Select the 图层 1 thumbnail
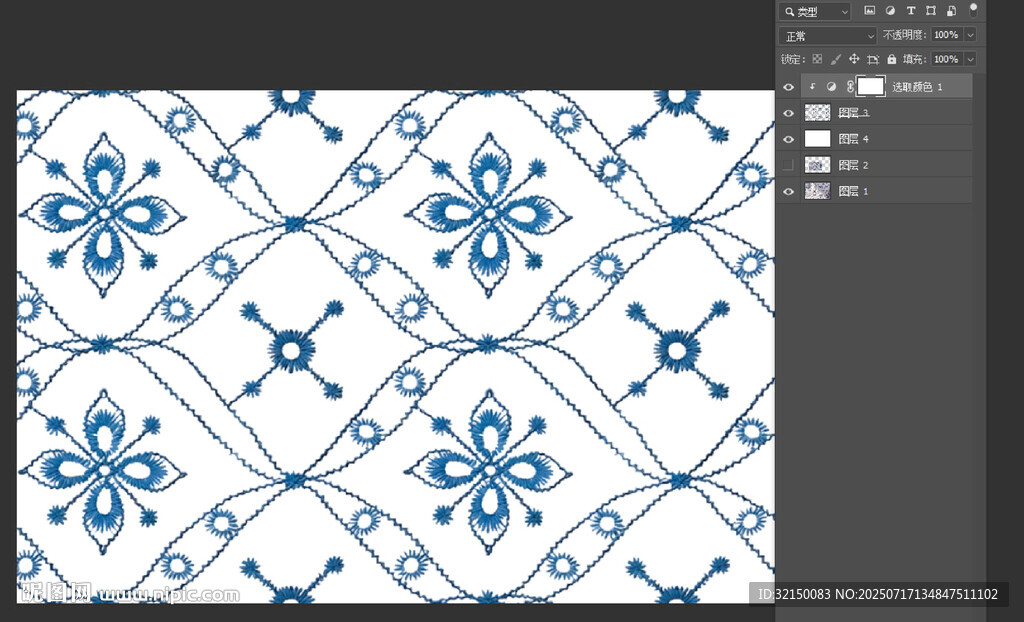The image size is (1024, 622). (x=817, y=191)
